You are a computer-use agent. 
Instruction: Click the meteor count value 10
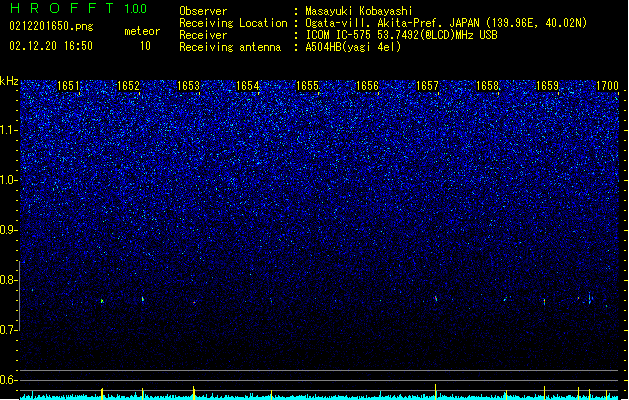point(145,46)
